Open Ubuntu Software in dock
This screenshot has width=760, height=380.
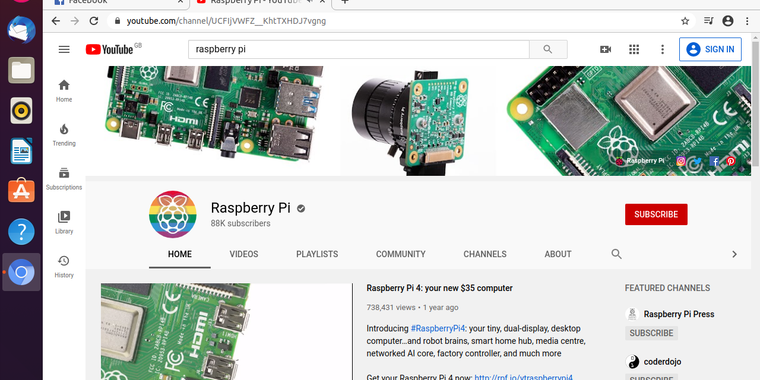tap(21, 191)
